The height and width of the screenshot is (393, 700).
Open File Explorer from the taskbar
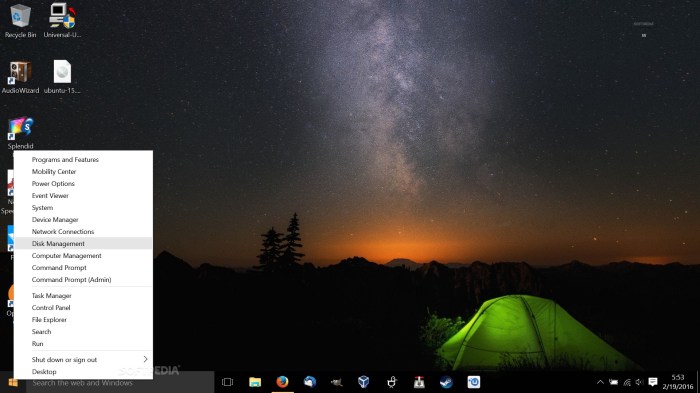tap(255, 382)
